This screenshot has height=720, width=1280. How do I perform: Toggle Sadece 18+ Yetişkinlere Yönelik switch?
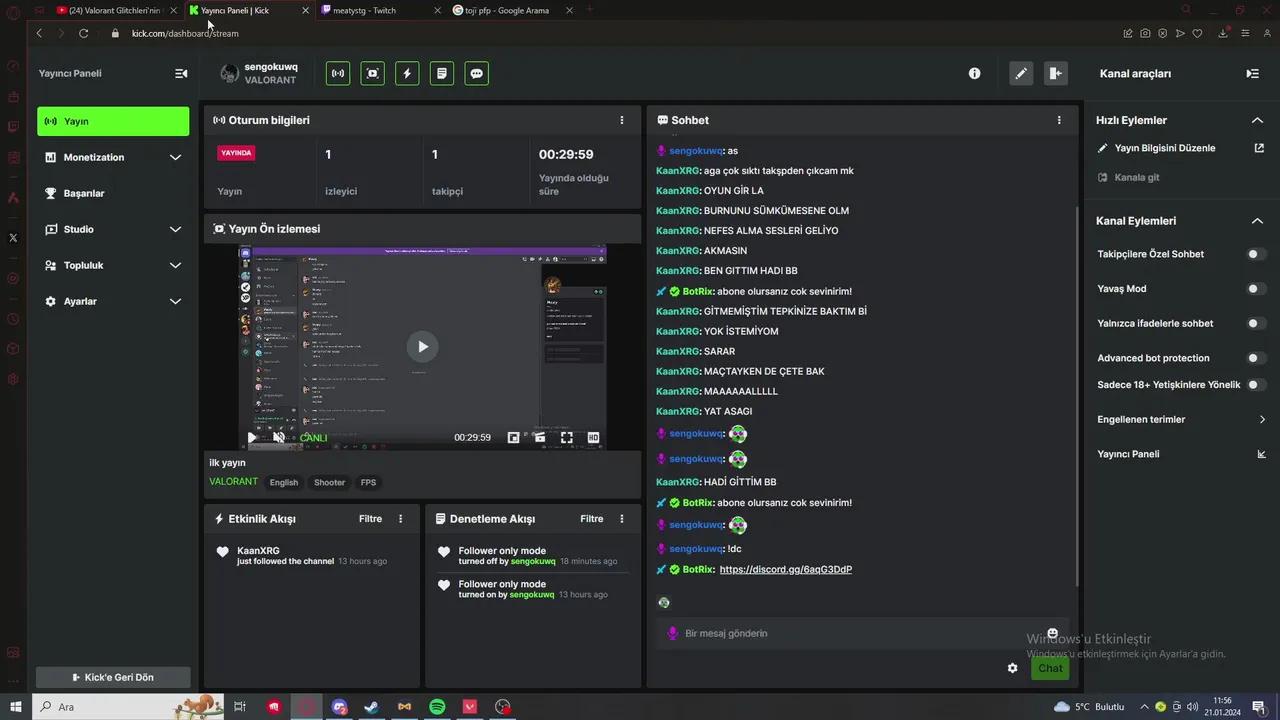pos(1256,385)
